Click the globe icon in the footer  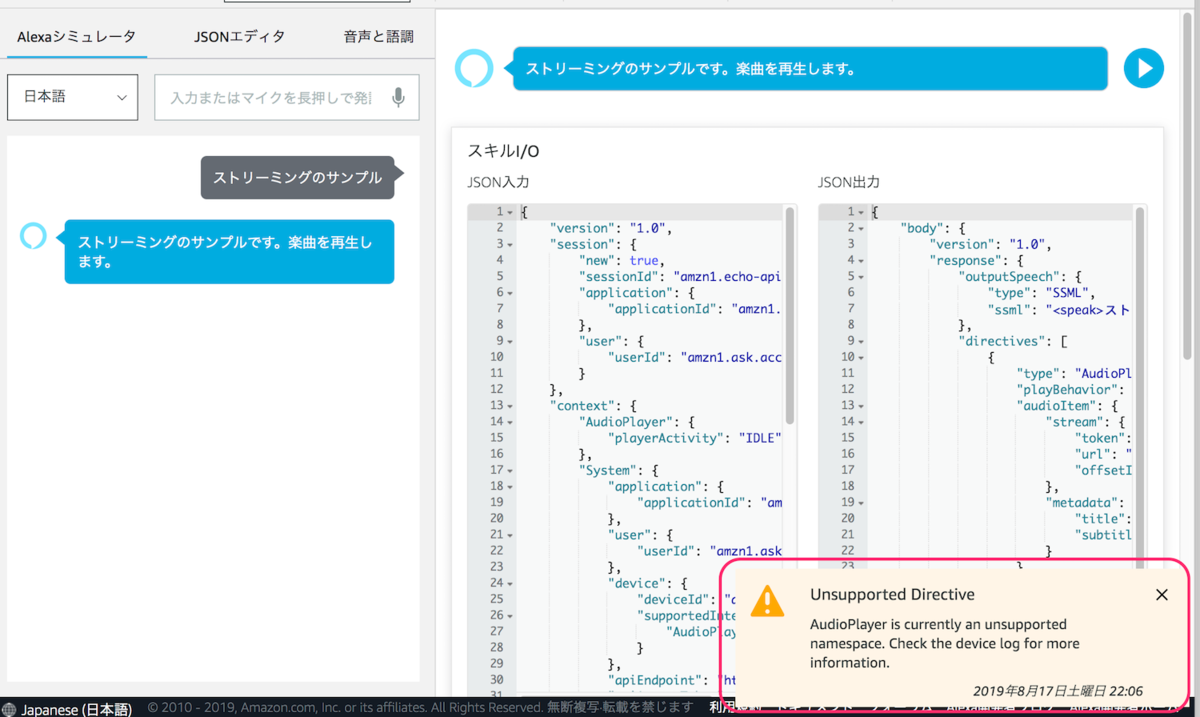9,709
